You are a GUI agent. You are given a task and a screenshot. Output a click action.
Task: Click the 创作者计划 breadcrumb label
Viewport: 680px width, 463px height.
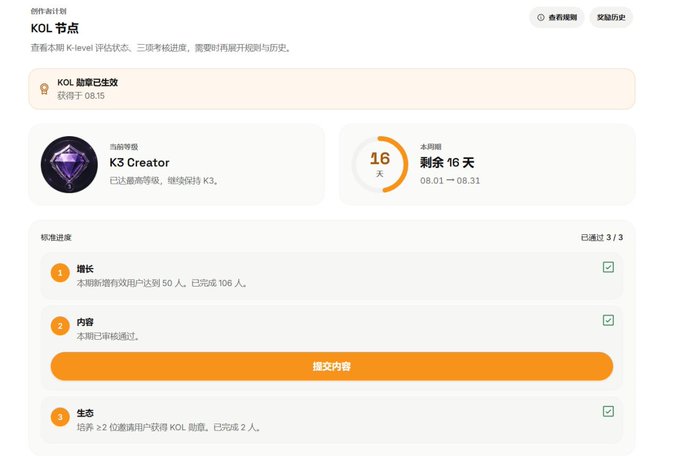pos(48,11)
